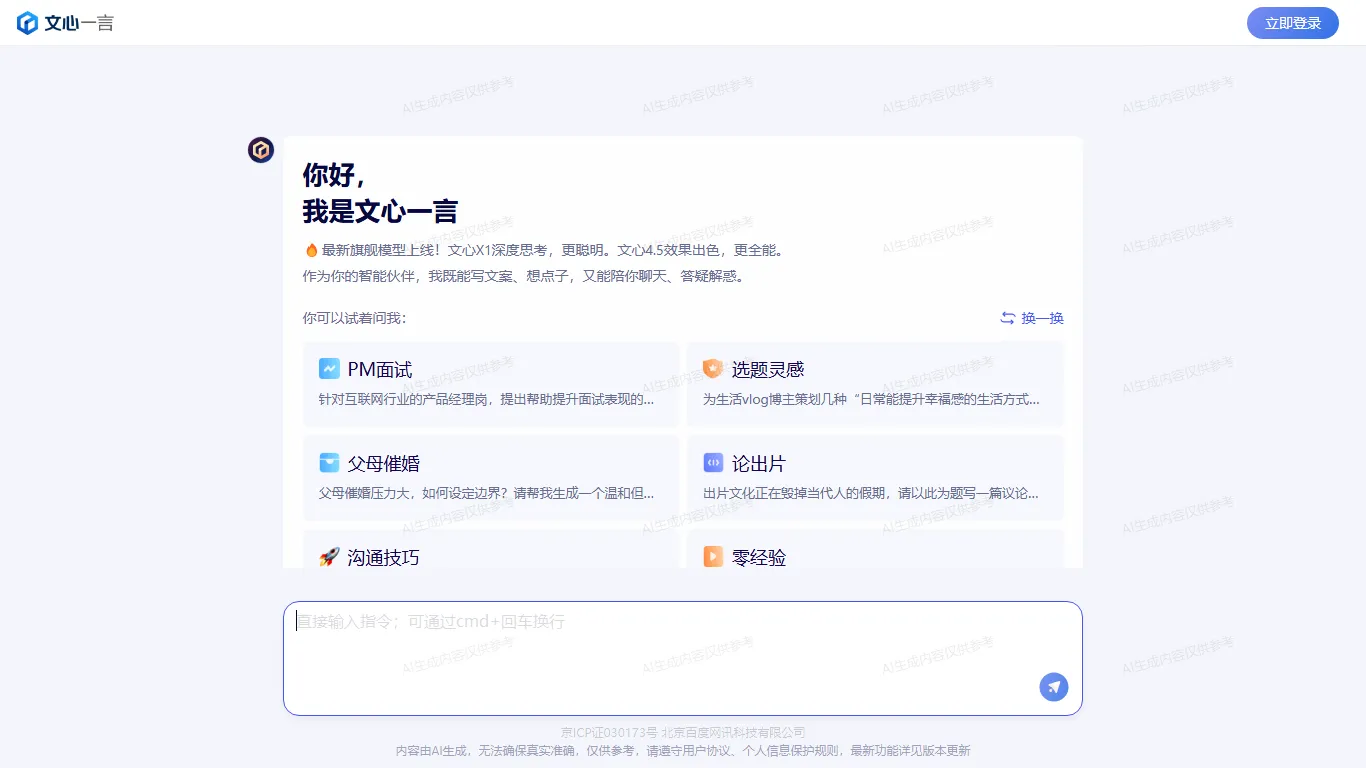Open the 论出片 suggestion card
The image size is (1366, 768).
(875, 478)
